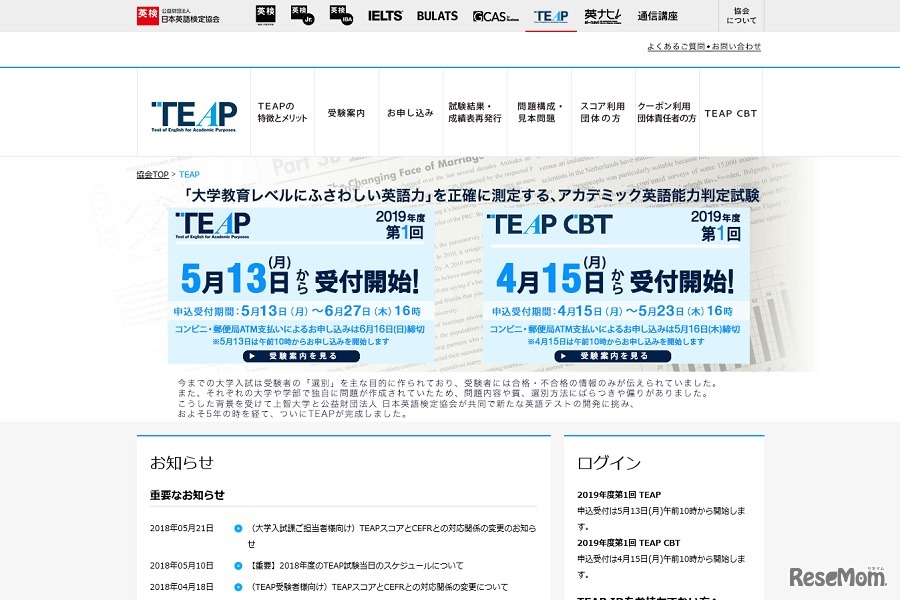Click bullet icon beside 2018年05月10日 notice
900x600 pixels.
238,566
